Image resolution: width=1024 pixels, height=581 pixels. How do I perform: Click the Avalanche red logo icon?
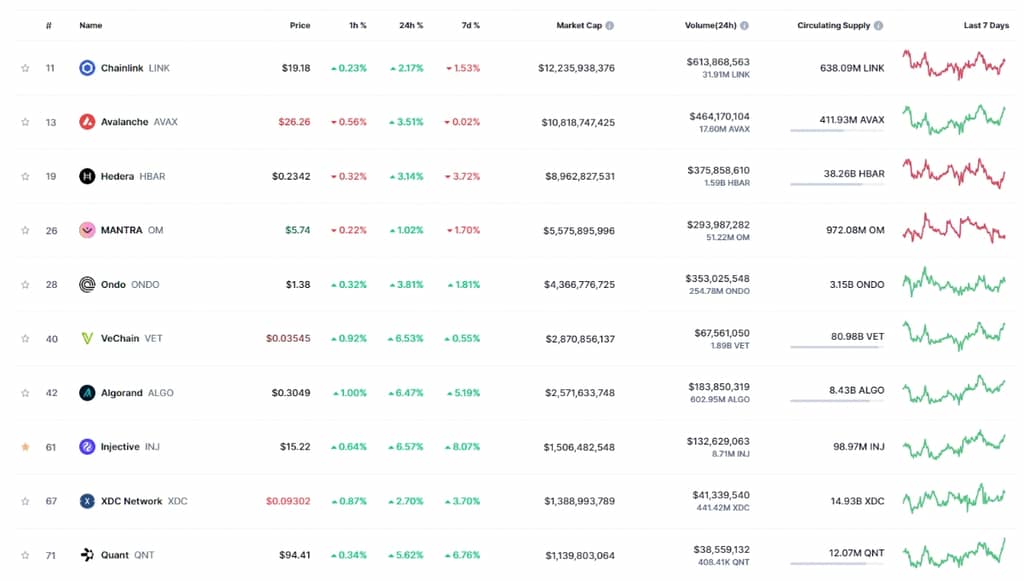pyautogui.click(x=87, y=122)
